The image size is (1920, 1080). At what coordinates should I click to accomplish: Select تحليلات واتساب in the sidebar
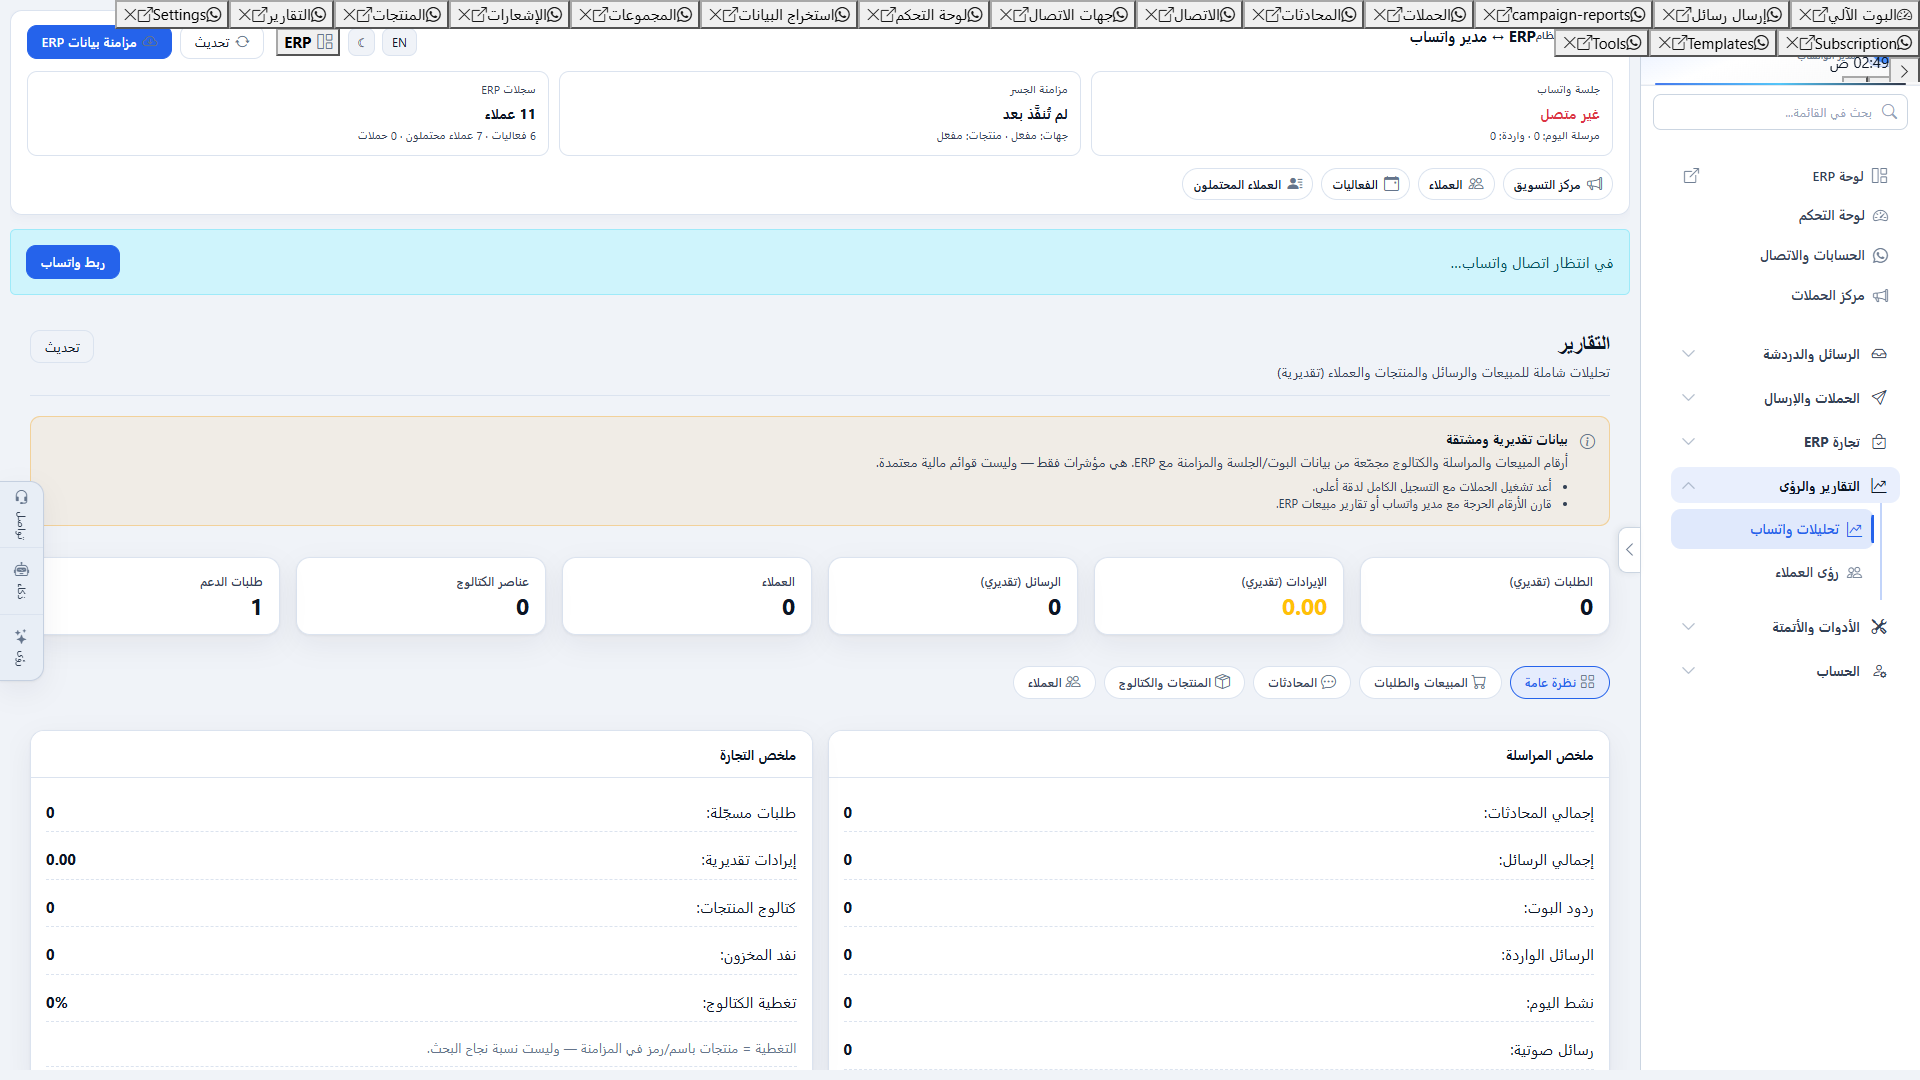point(1770,529)
